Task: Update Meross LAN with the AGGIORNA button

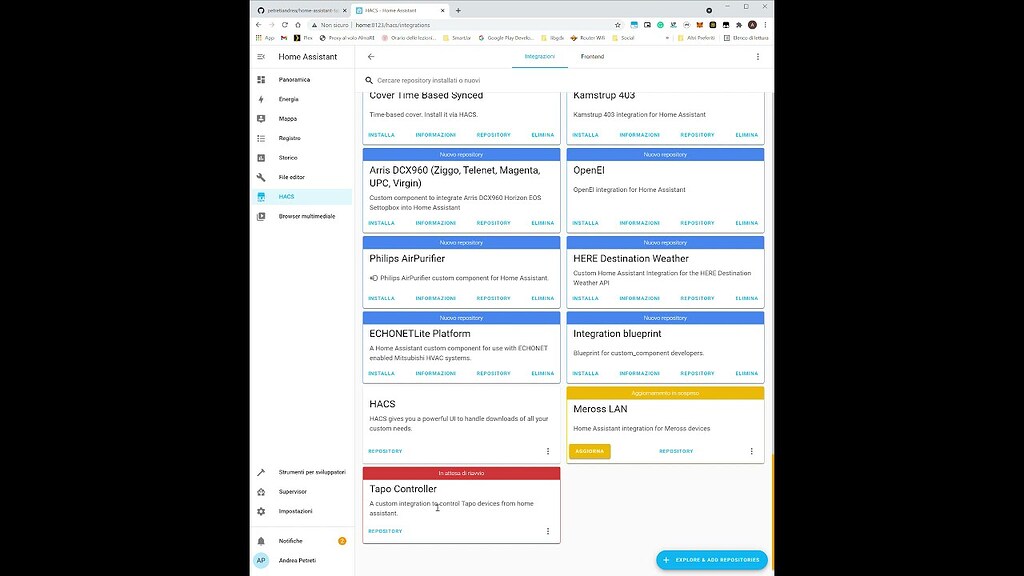Action: pos(590,451)
